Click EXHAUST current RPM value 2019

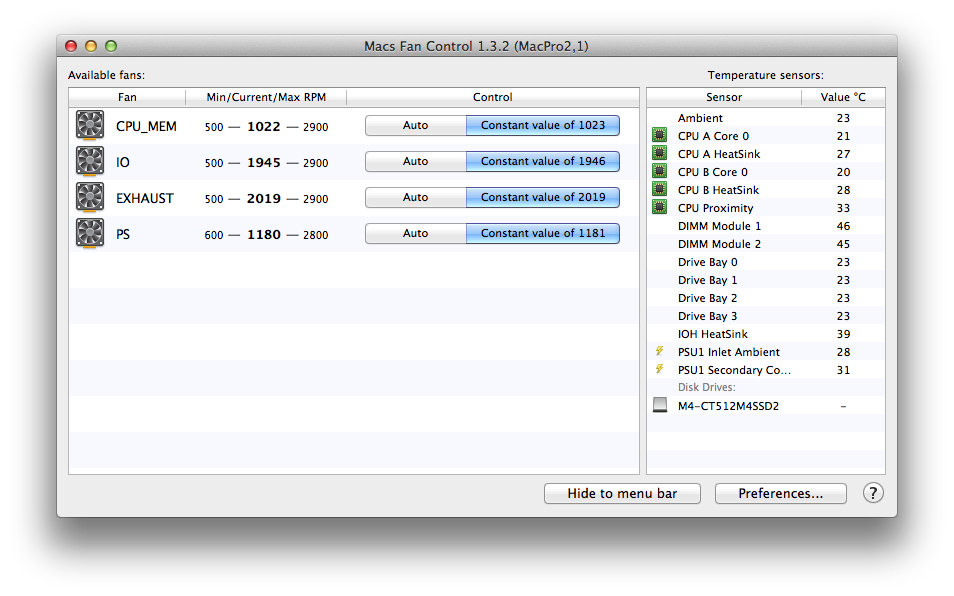pyautogui.click(x=263, y=198)
